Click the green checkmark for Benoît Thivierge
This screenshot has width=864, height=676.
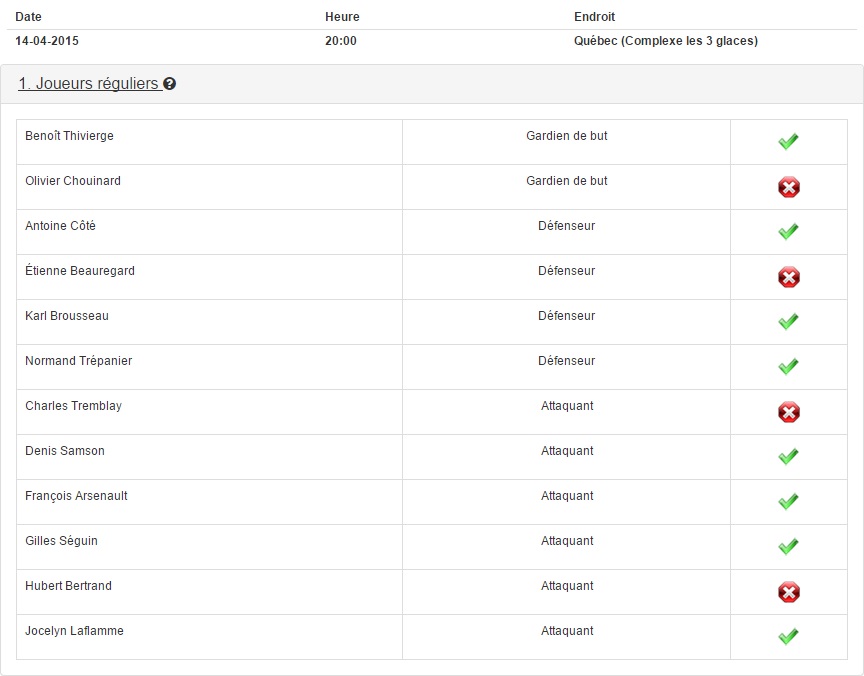pyautogui.click(x=789, y=142)
